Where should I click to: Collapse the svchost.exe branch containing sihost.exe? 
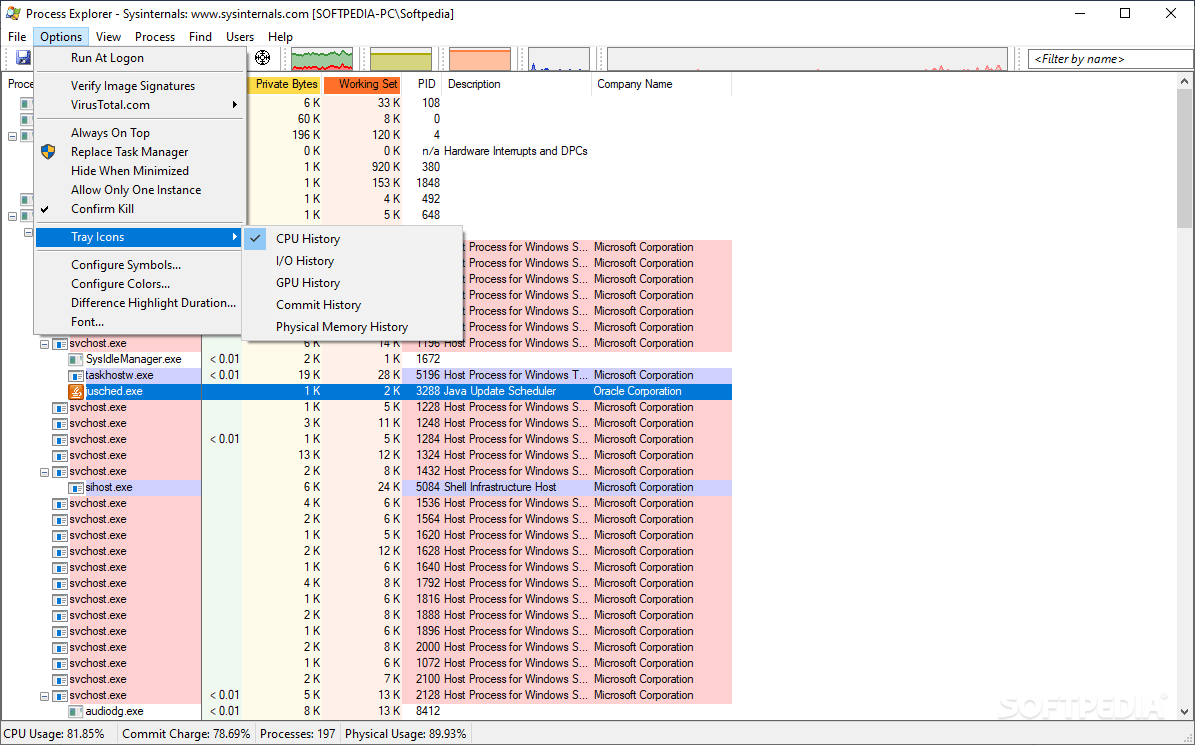[x=44, y=471]
